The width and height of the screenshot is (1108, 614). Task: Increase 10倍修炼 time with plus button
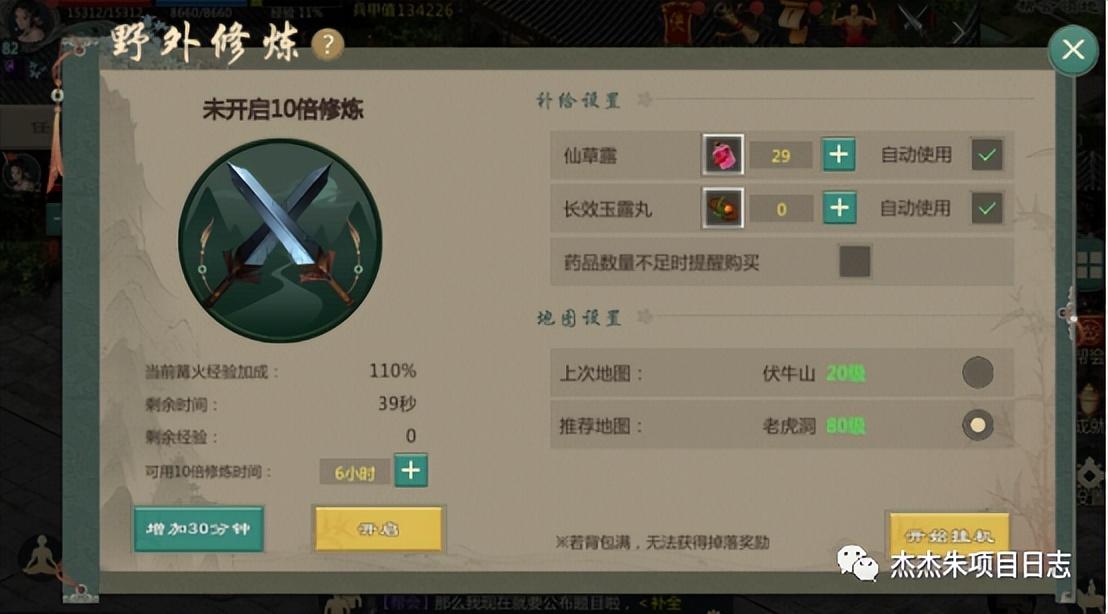coord(411,471)
